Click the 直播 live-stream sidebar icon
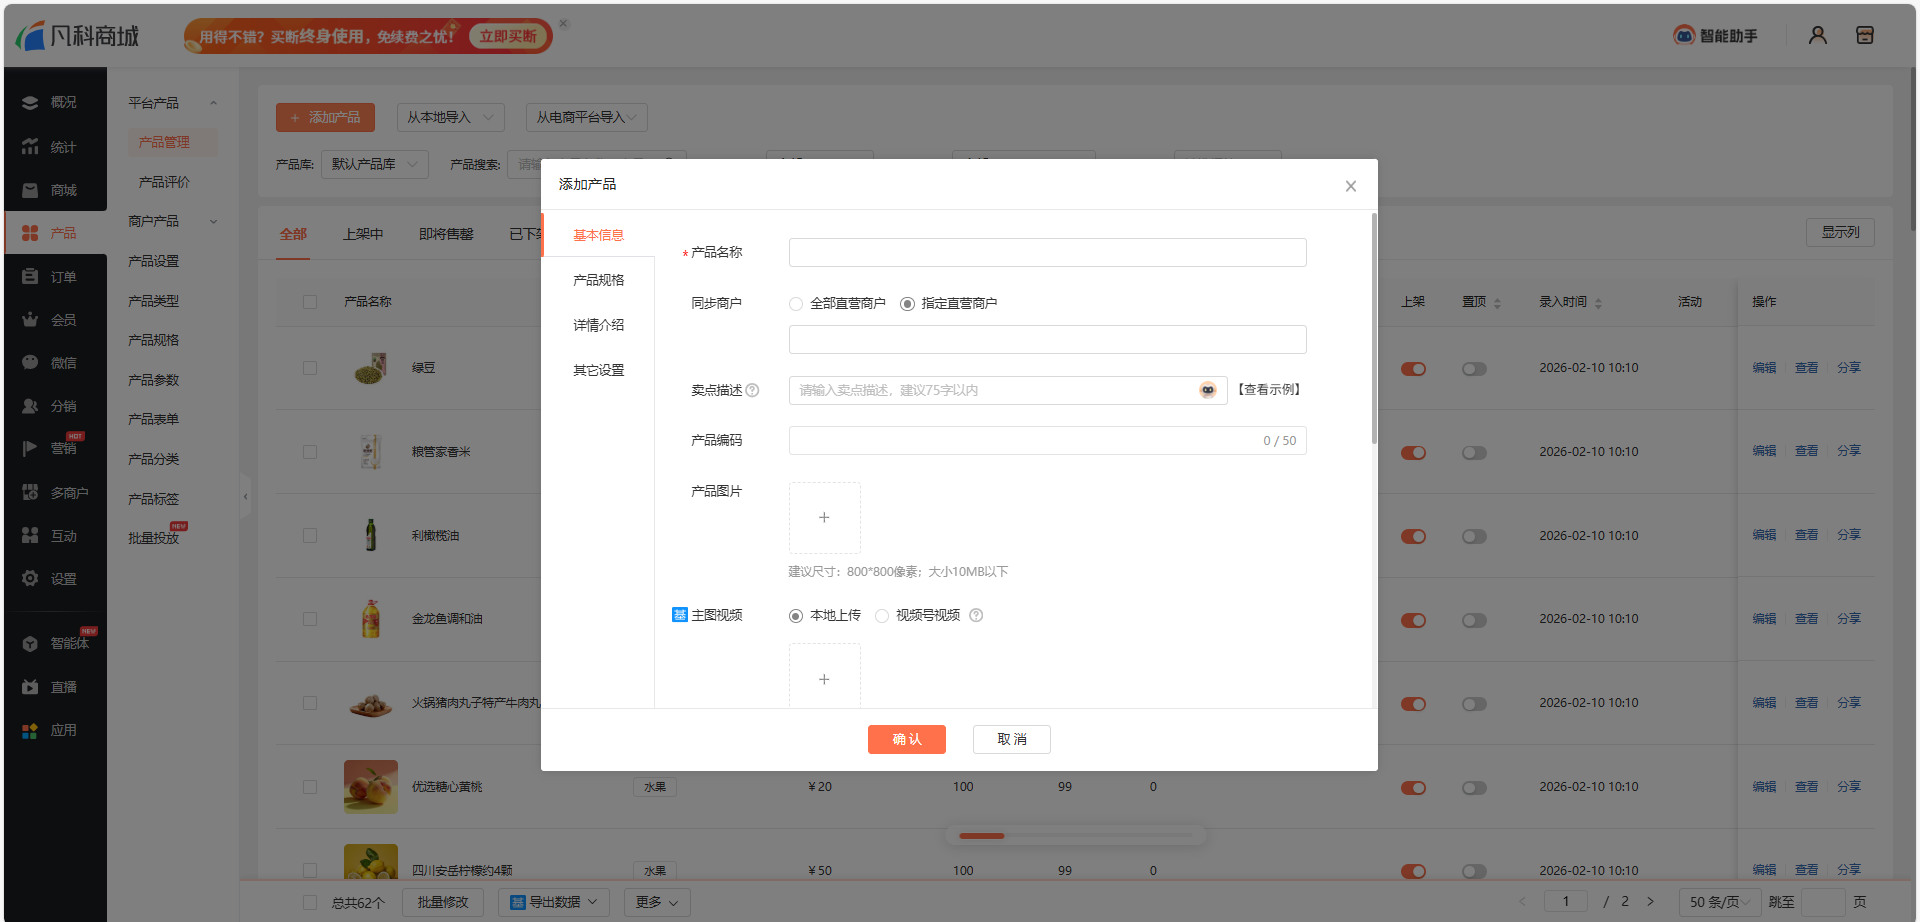 click(x=56, y=686)
